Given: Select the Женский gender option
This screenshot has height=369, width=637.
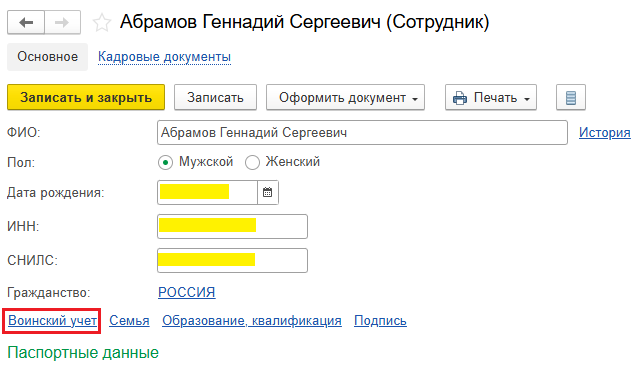Looking at the screenshot, I should coord(252,163).
